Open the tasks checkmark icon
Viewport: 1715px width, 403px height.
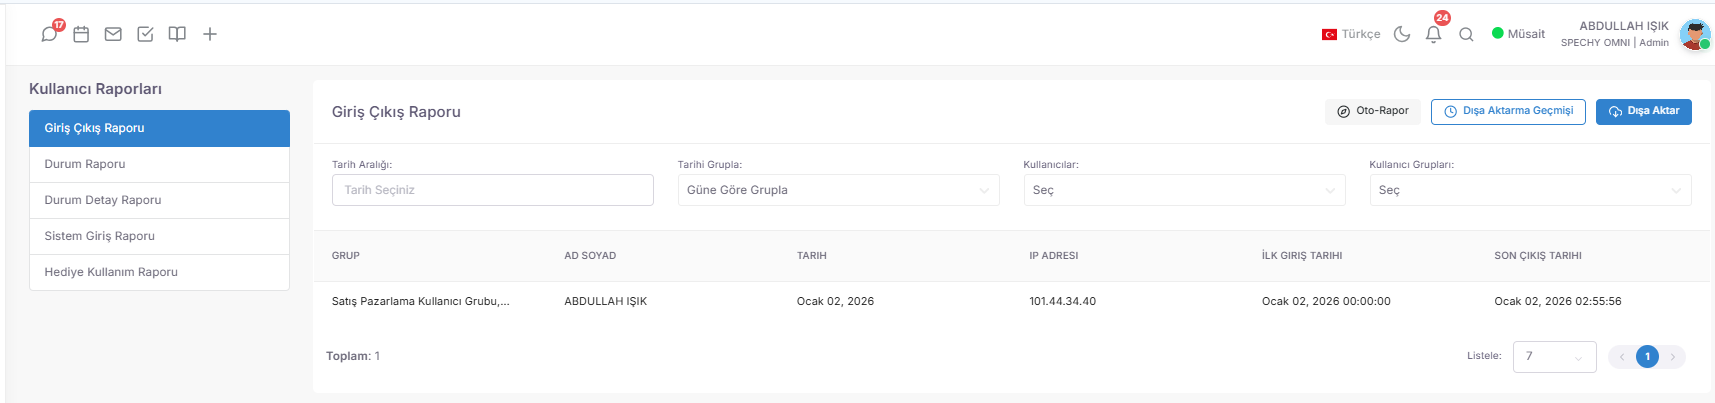tap(145, 34)
